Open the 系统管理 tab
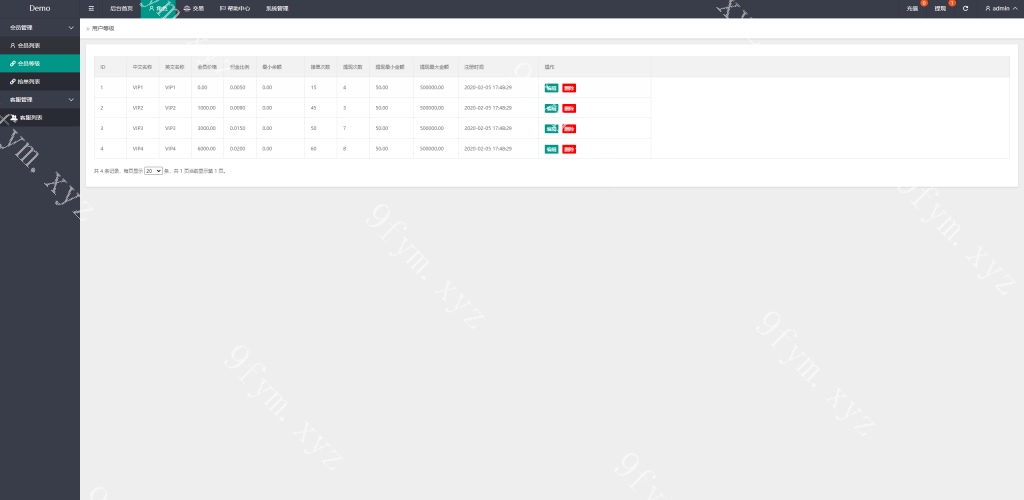The width and height of the screenshot is (1024, 500). click(x=277, y=8)
